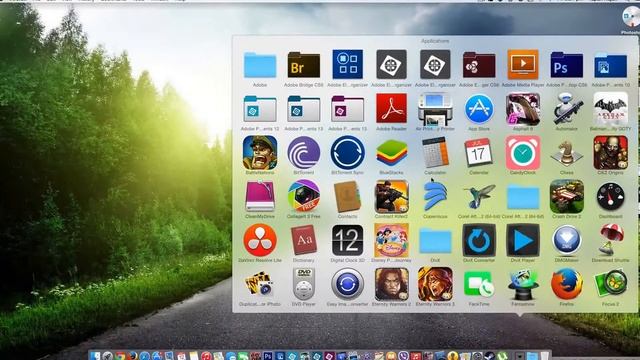The height and width of the screenshot is (360, 640).
Task: Open the Chess app
Action: click(567, 153)
